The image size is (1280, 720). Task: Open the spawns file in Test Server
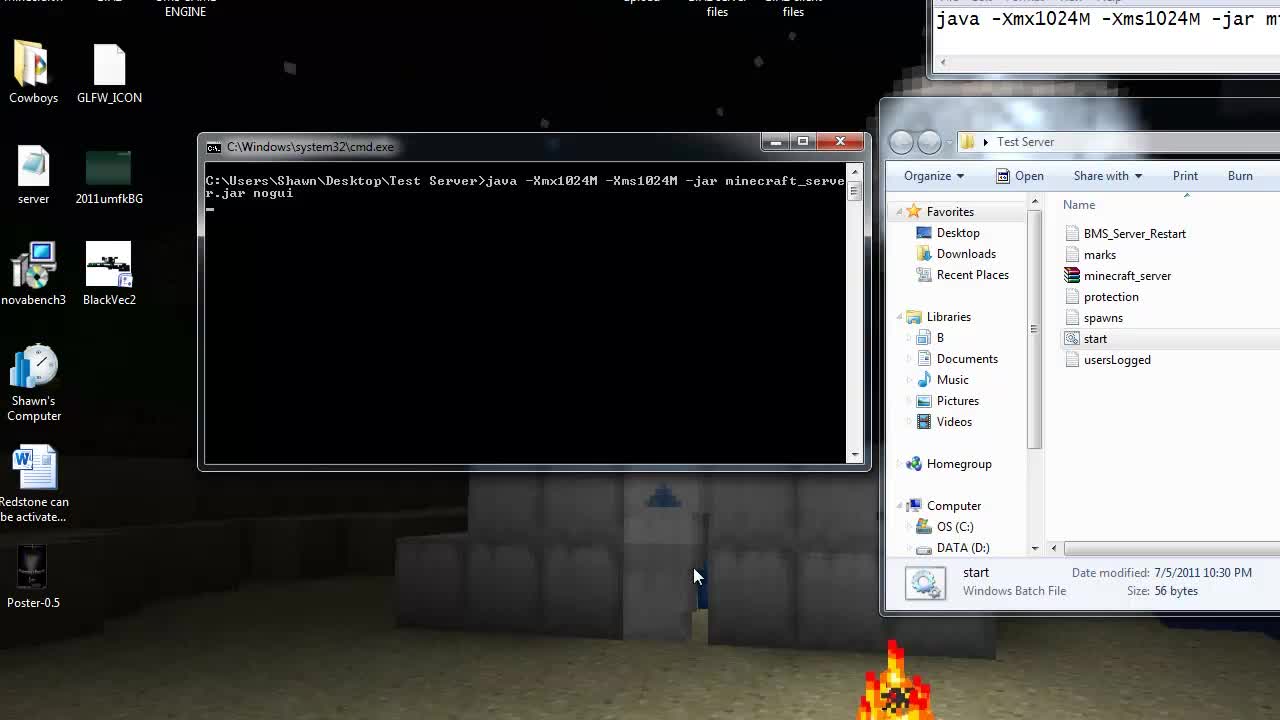point(1102,317)
